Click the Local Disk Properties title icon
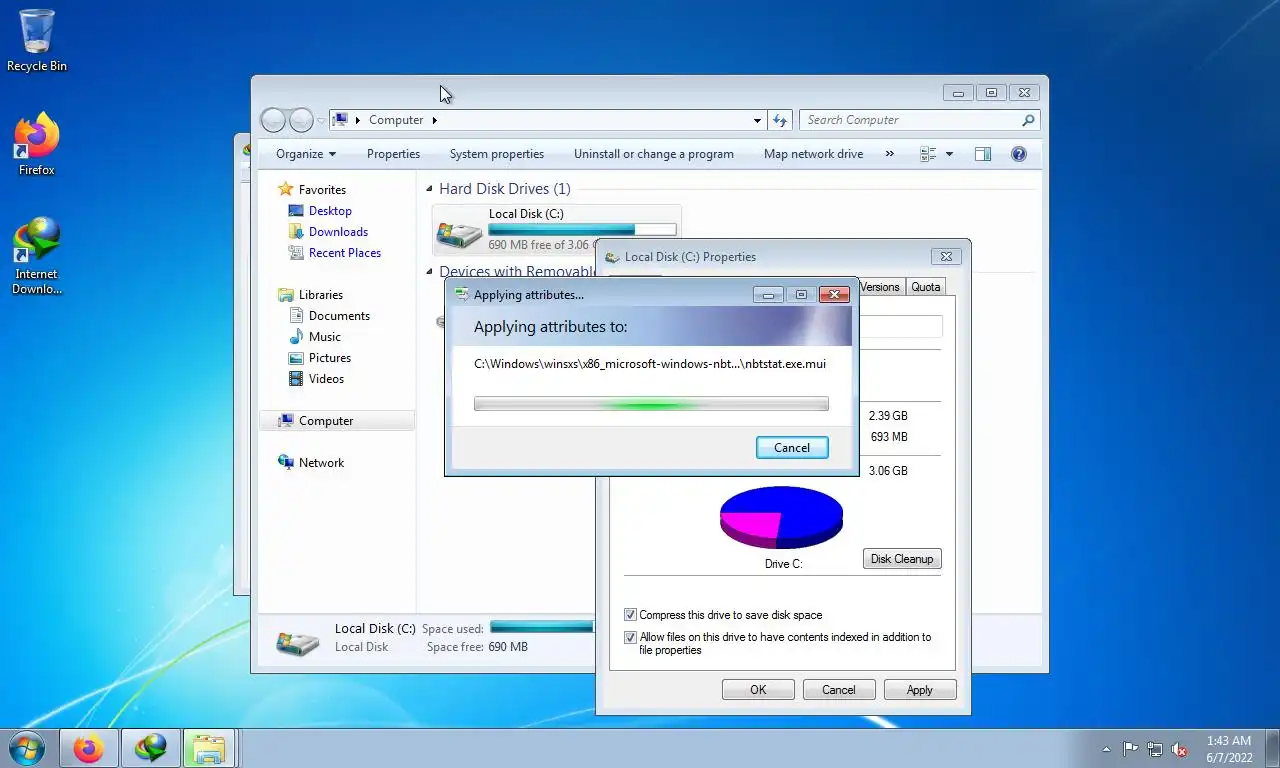This screenshot has height=768, width=1280. click(612, 257)
